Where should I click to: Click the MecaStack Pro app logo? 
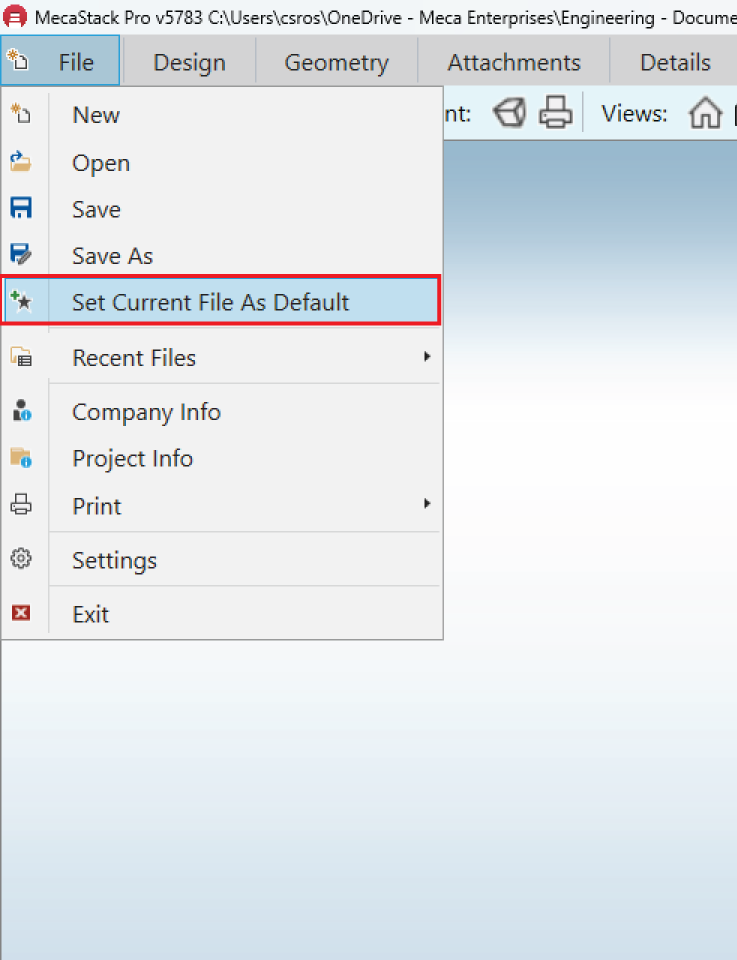[15, 17]
